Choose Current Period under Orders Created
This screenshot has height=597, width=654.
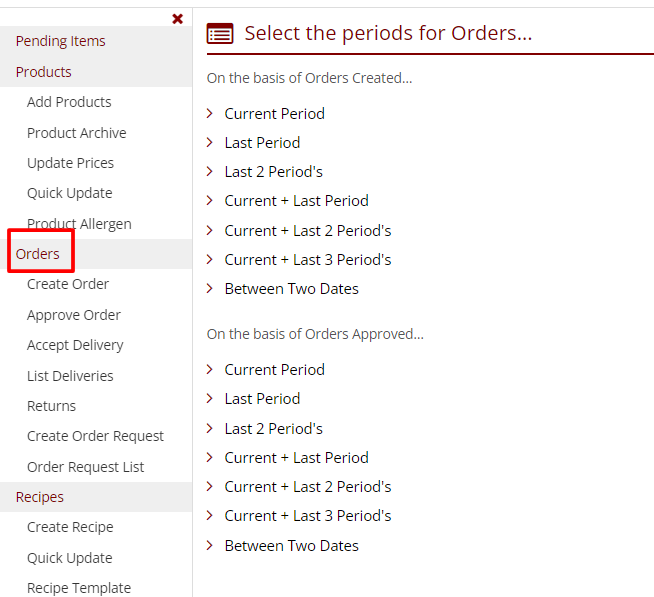(274, 114)
